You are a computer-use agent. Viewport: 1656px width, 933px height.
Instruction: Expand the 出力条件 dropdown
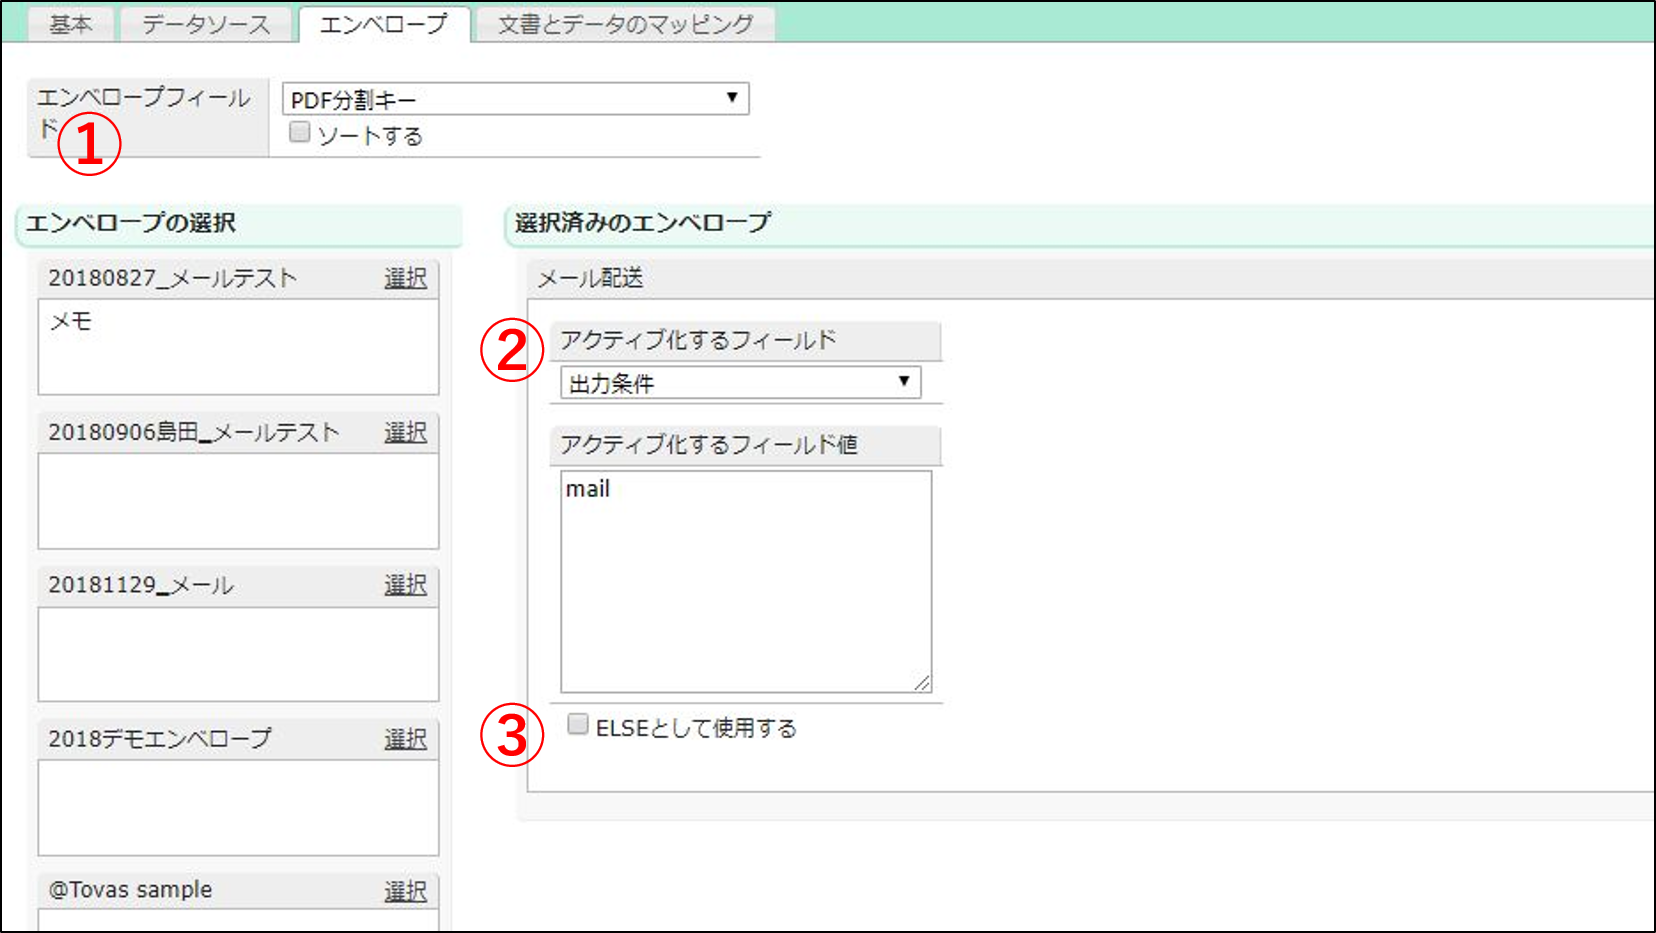click(x=740, y=383)
